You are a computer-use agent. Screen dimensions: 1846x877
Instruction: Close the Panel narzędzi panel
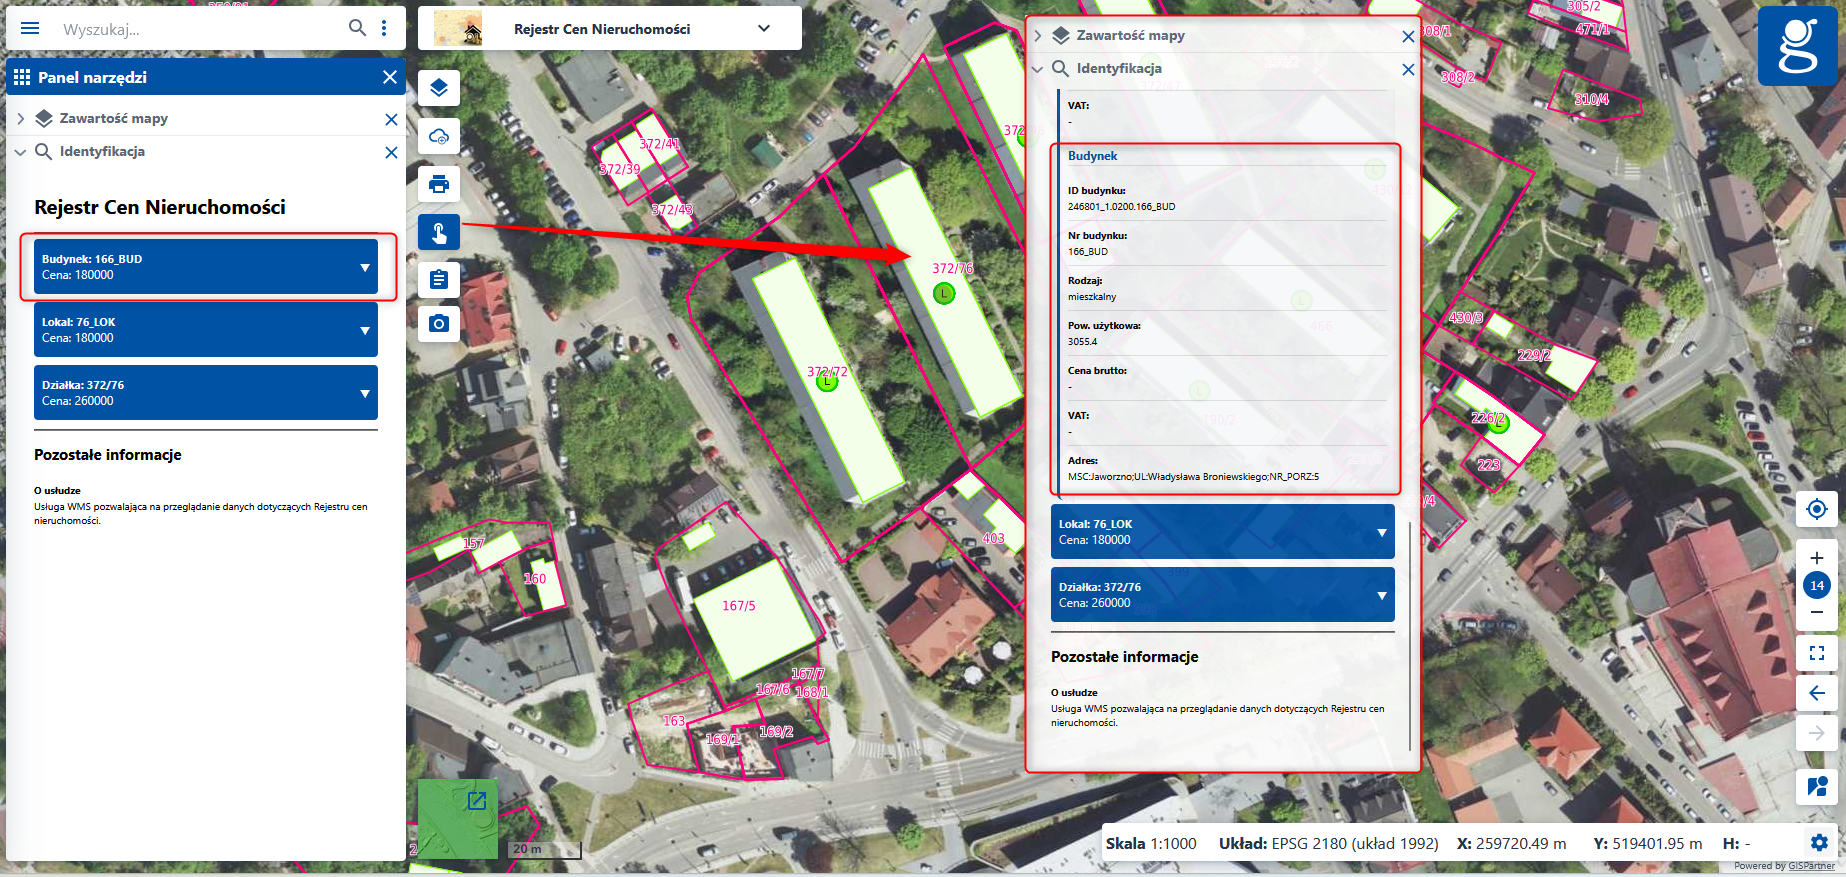(390, 77)
